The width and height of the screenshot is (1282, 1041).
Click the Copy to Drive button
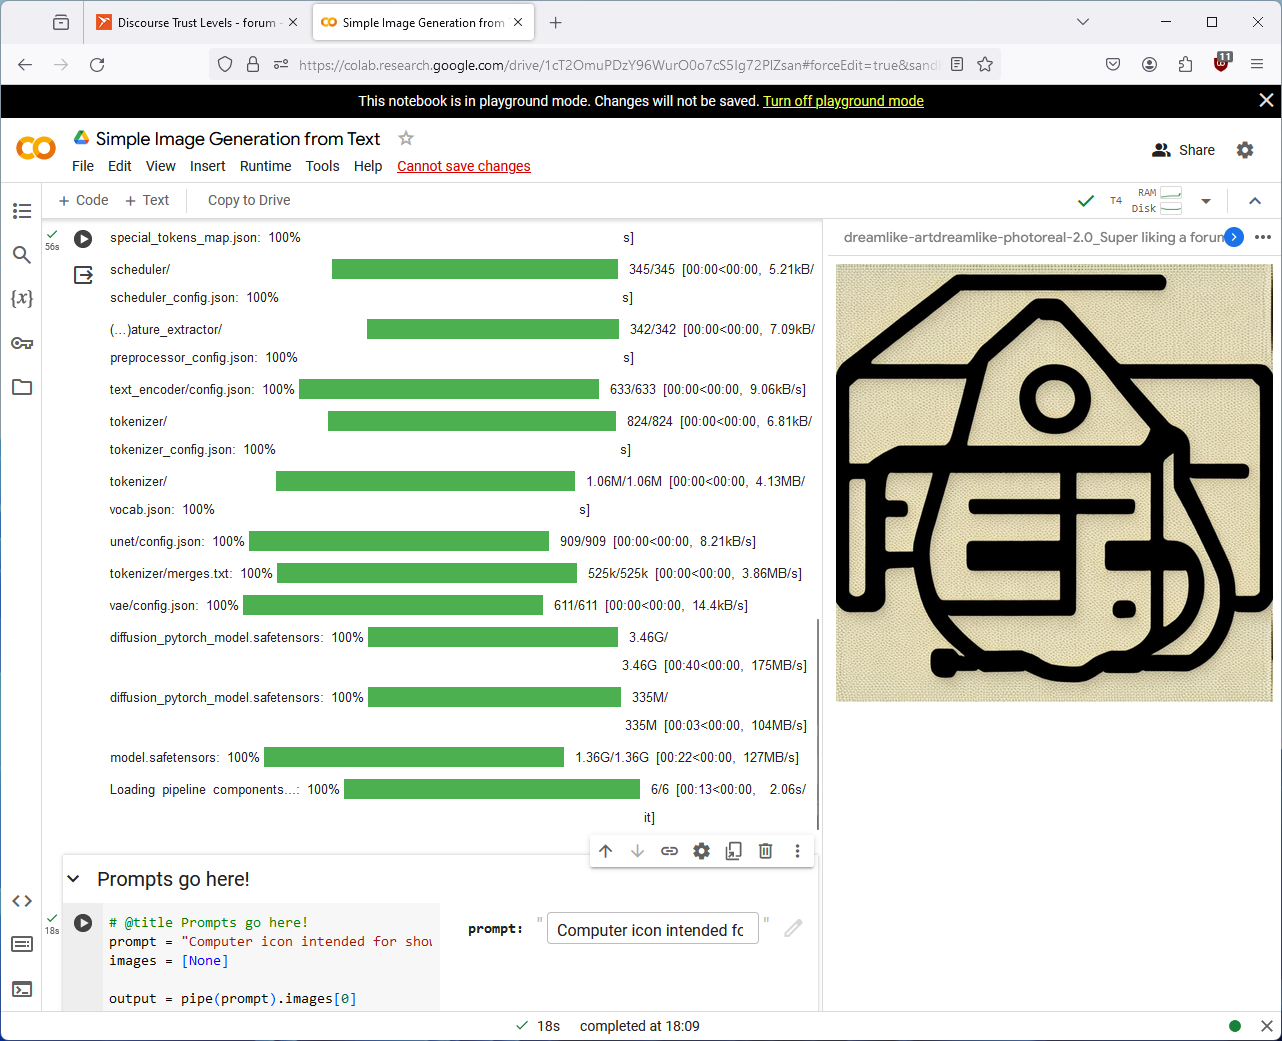(x=249, y=200)
